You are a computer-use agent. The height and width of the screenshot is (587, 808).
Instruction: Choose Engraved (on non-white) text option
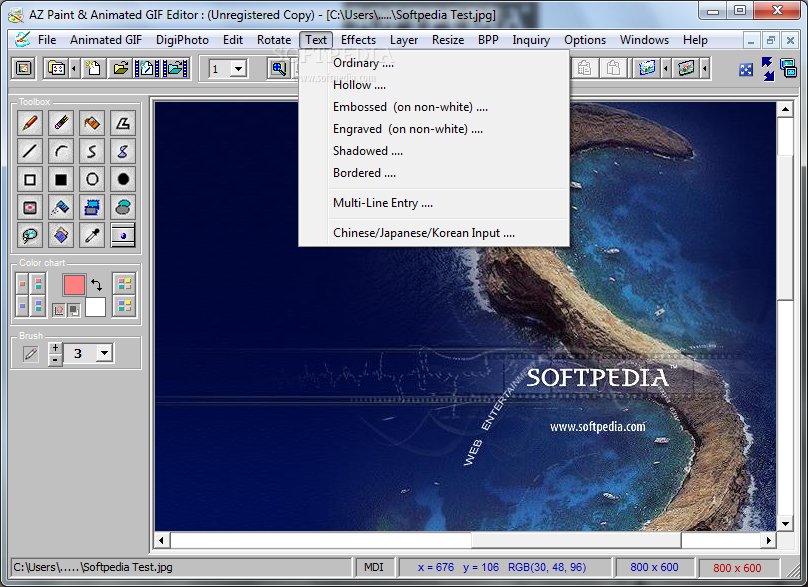tap(434, 129)
